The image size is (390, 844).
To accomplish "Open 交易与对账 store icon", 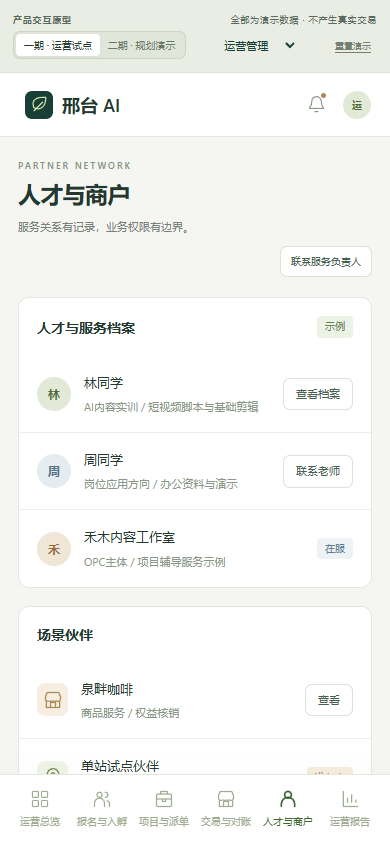I will [x=226, y=799].
